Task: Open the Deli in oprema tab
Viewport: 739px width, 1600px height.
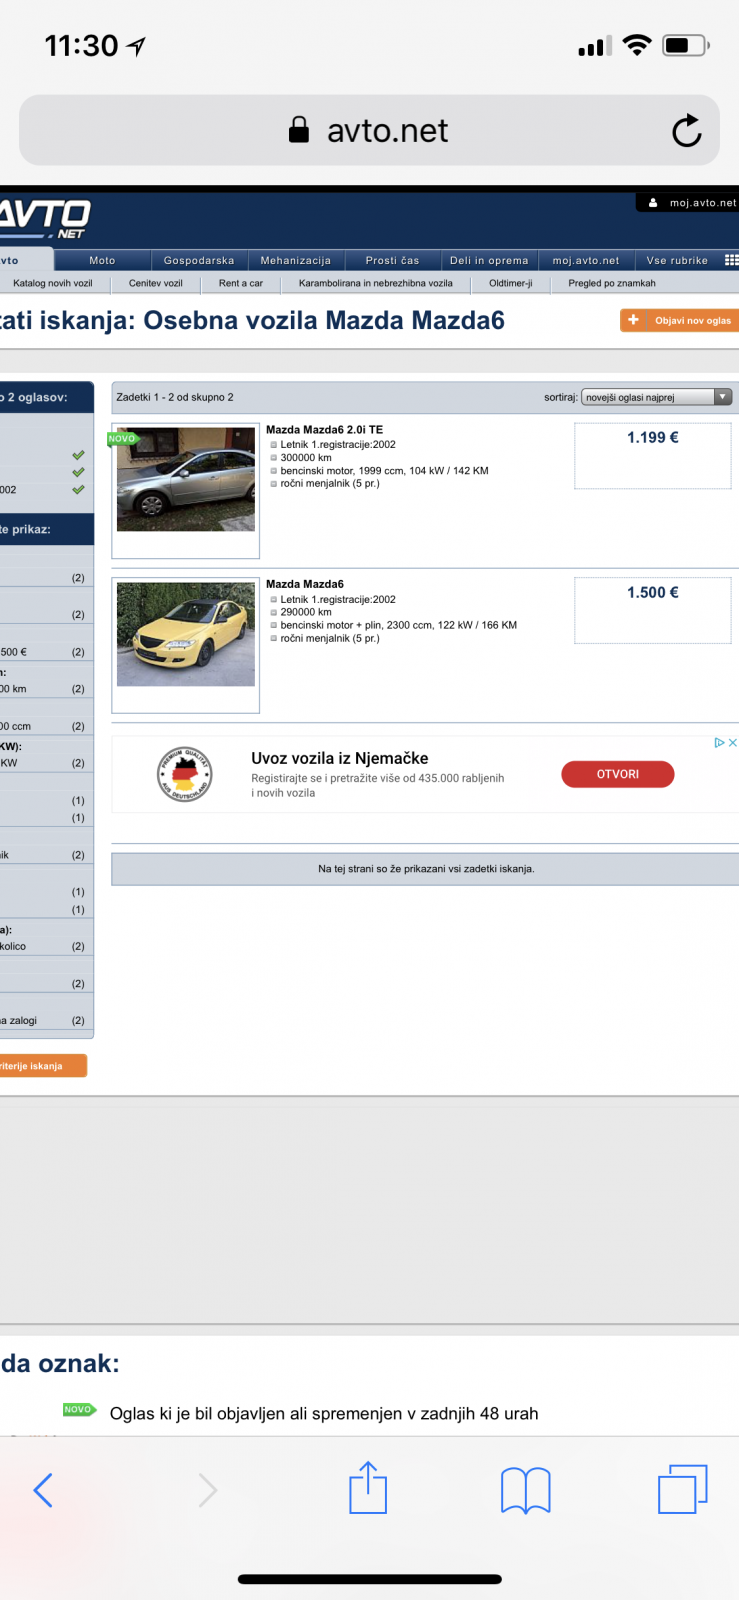Action: coord(489,260)
